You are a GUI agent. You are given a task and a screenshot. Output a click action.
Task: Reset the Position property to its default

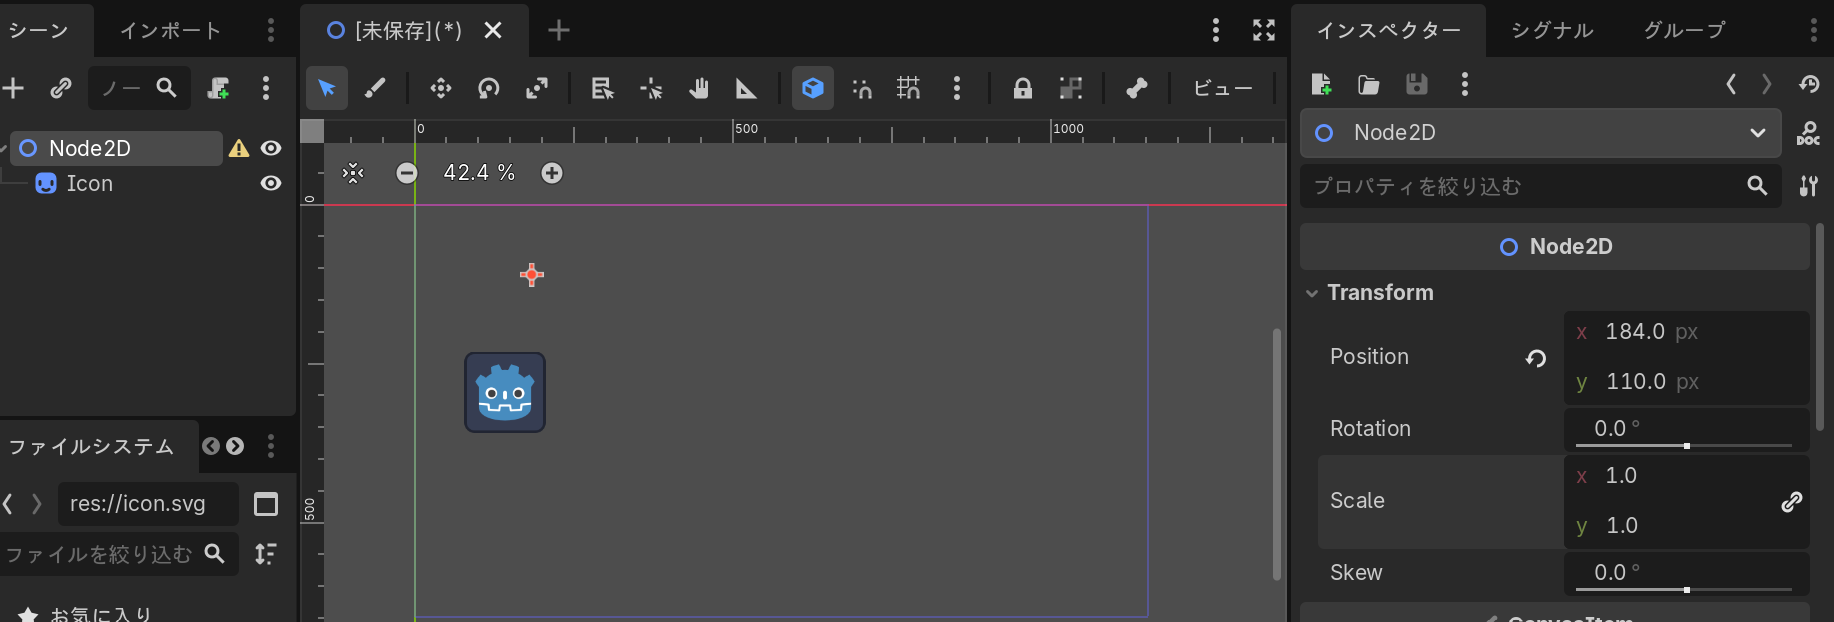tap(1536, 357)
